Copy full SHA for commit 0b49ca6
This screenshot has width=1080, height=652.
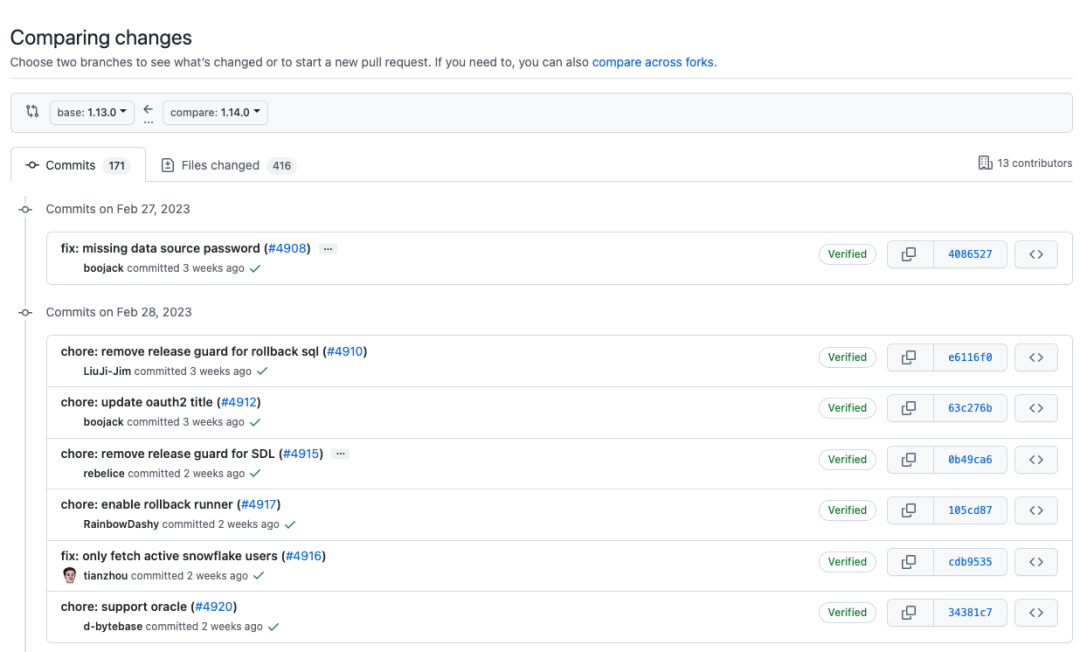[910, 459]
